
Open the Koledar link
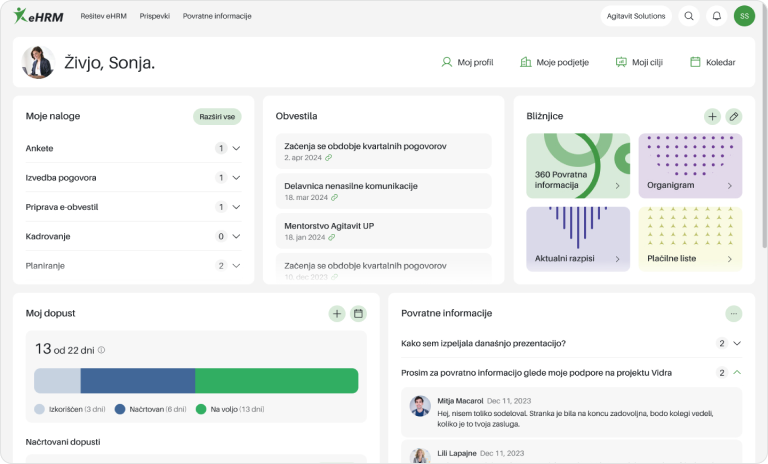click(x=712, y=62)
